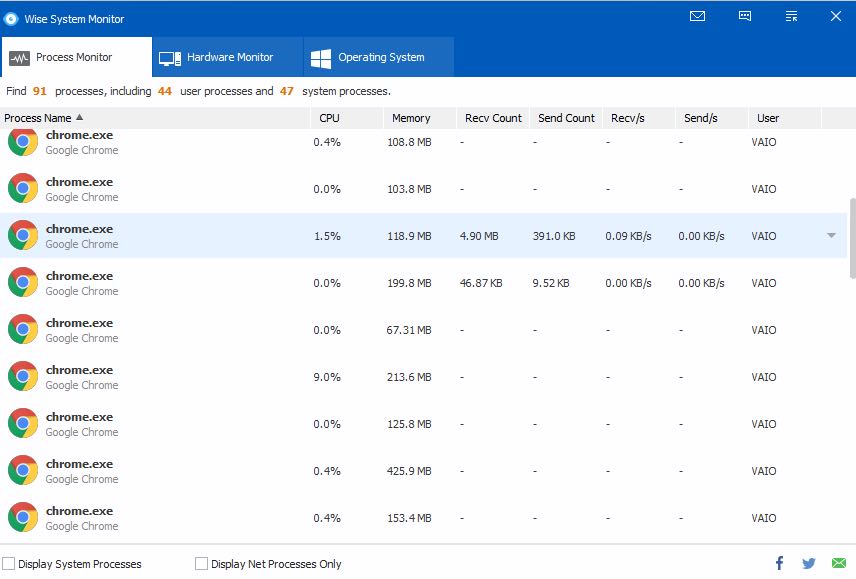Click the 44 user processes count
This screenshot has height=579, width=856.
[164, 91]
